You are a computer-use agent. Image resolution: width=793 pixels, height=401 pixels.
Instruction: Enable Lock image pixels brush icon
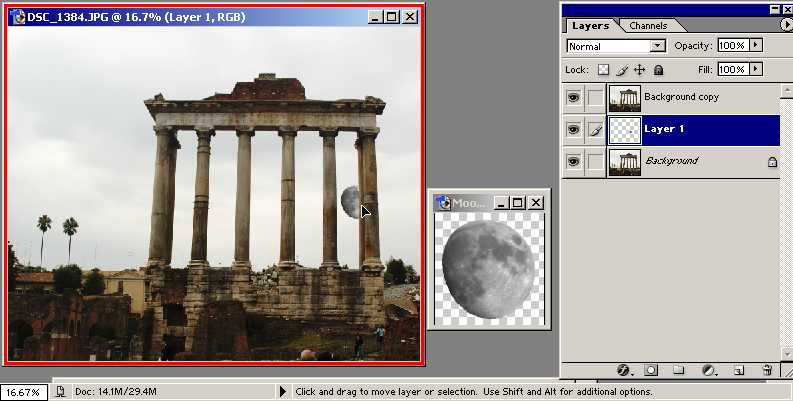pos(621,70)
